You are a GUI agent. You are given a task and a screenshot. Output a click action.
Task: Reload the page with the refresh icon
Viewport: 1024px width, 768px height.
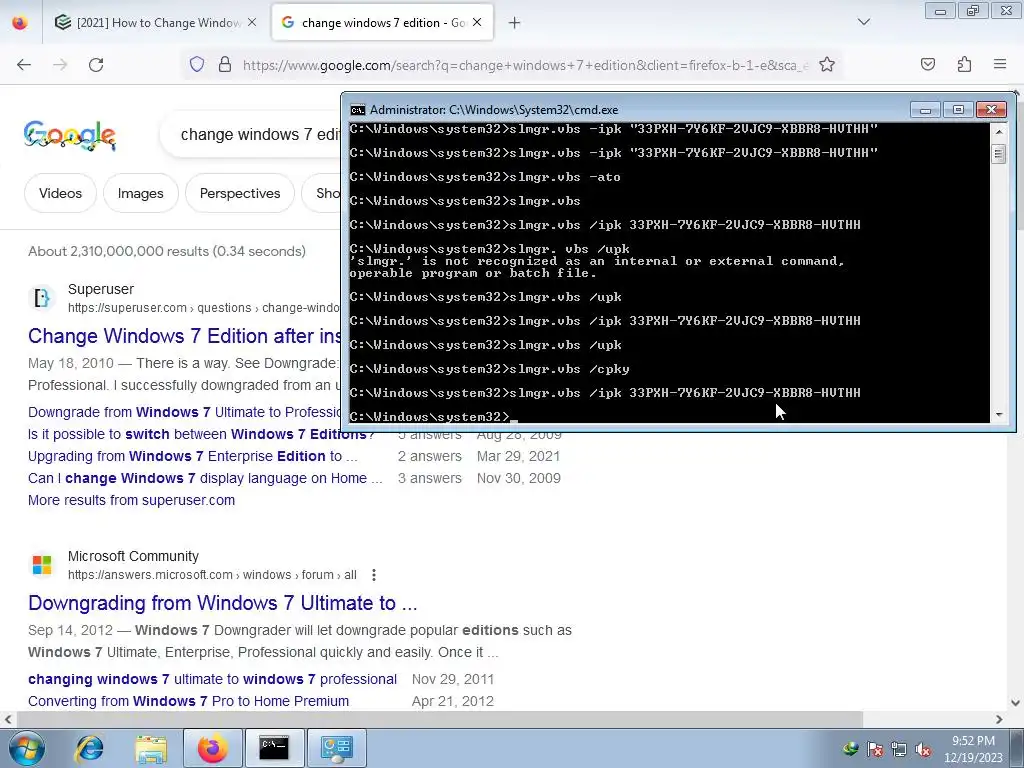coord(96,65)
